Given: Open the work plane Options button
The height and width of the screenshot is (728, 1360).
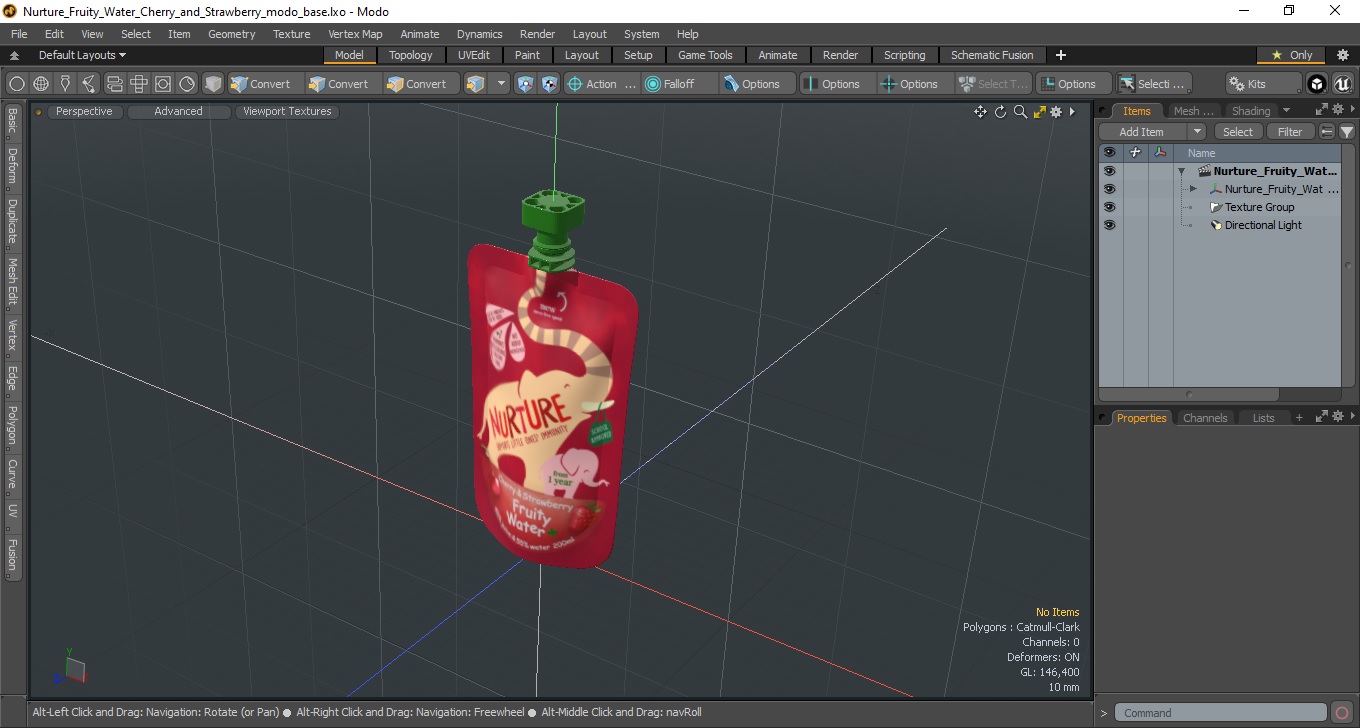Looking at the screenshot, I should [x=1074, y=84].
